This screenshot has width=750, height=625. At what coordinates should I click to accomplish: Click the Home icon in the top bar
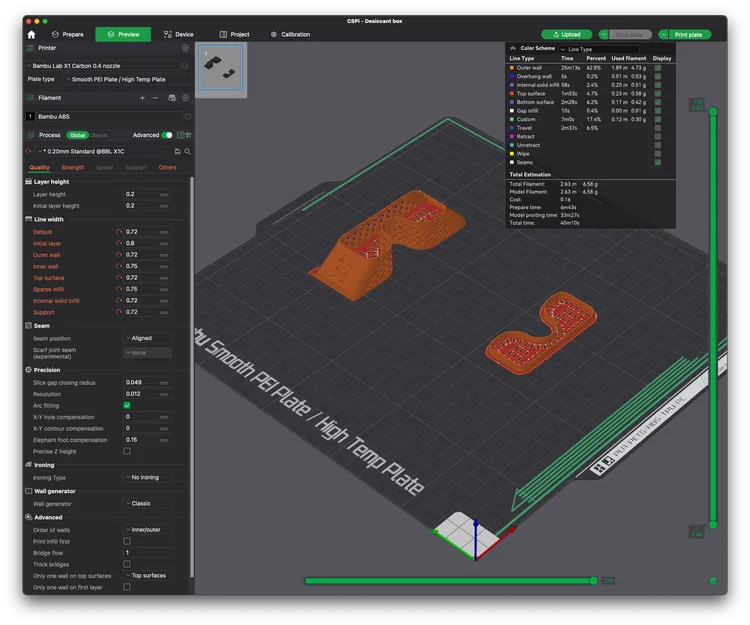tap(32, 34)
